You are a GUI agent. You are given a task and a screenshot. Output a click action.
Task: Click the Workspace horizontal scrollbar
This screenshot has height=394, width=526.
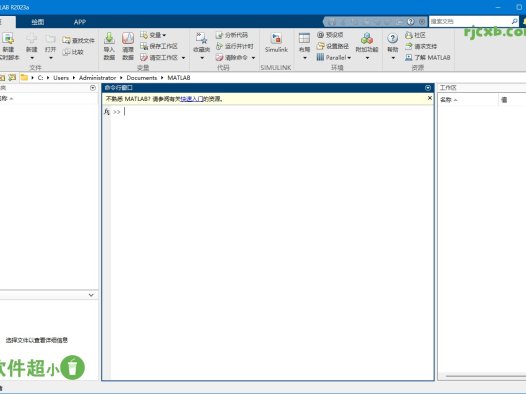[x=486, y=376]
